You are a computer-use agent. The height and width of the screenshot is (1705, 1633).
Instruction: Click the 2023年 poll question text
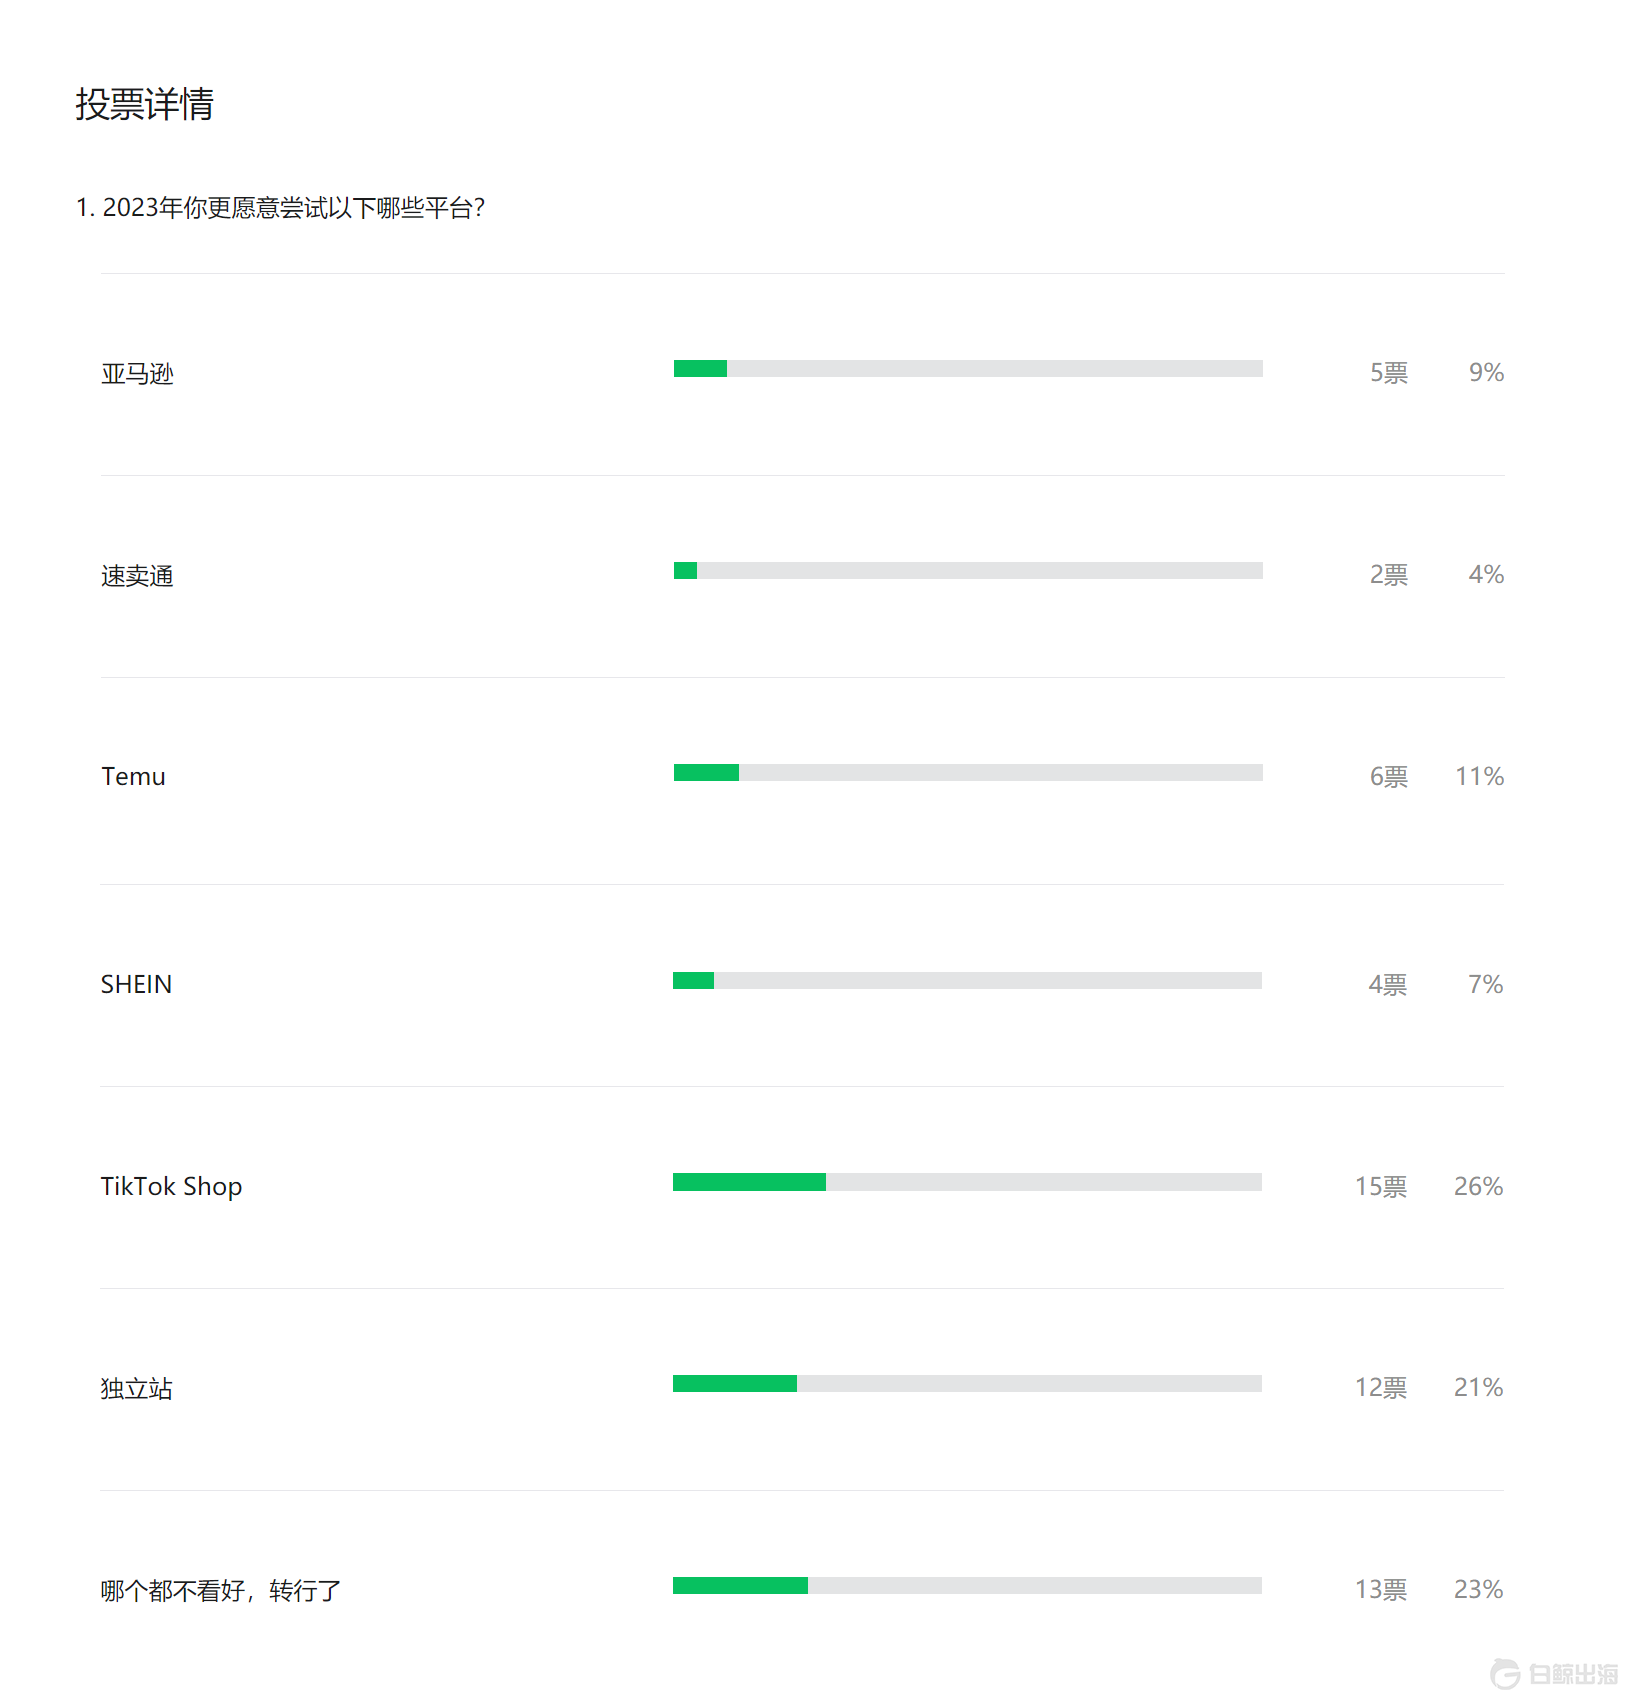(x=280, y=208)
